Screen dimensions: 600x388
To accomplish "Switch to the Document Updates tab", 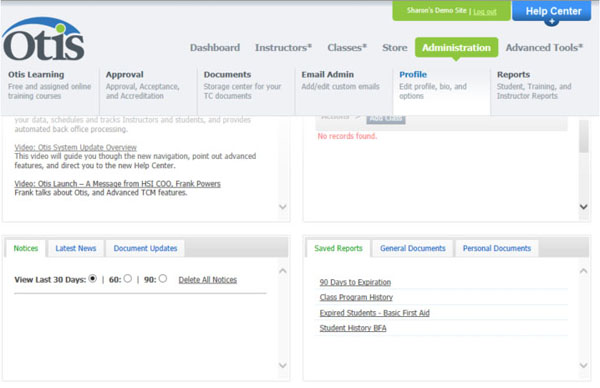I will tap(145, 248).
